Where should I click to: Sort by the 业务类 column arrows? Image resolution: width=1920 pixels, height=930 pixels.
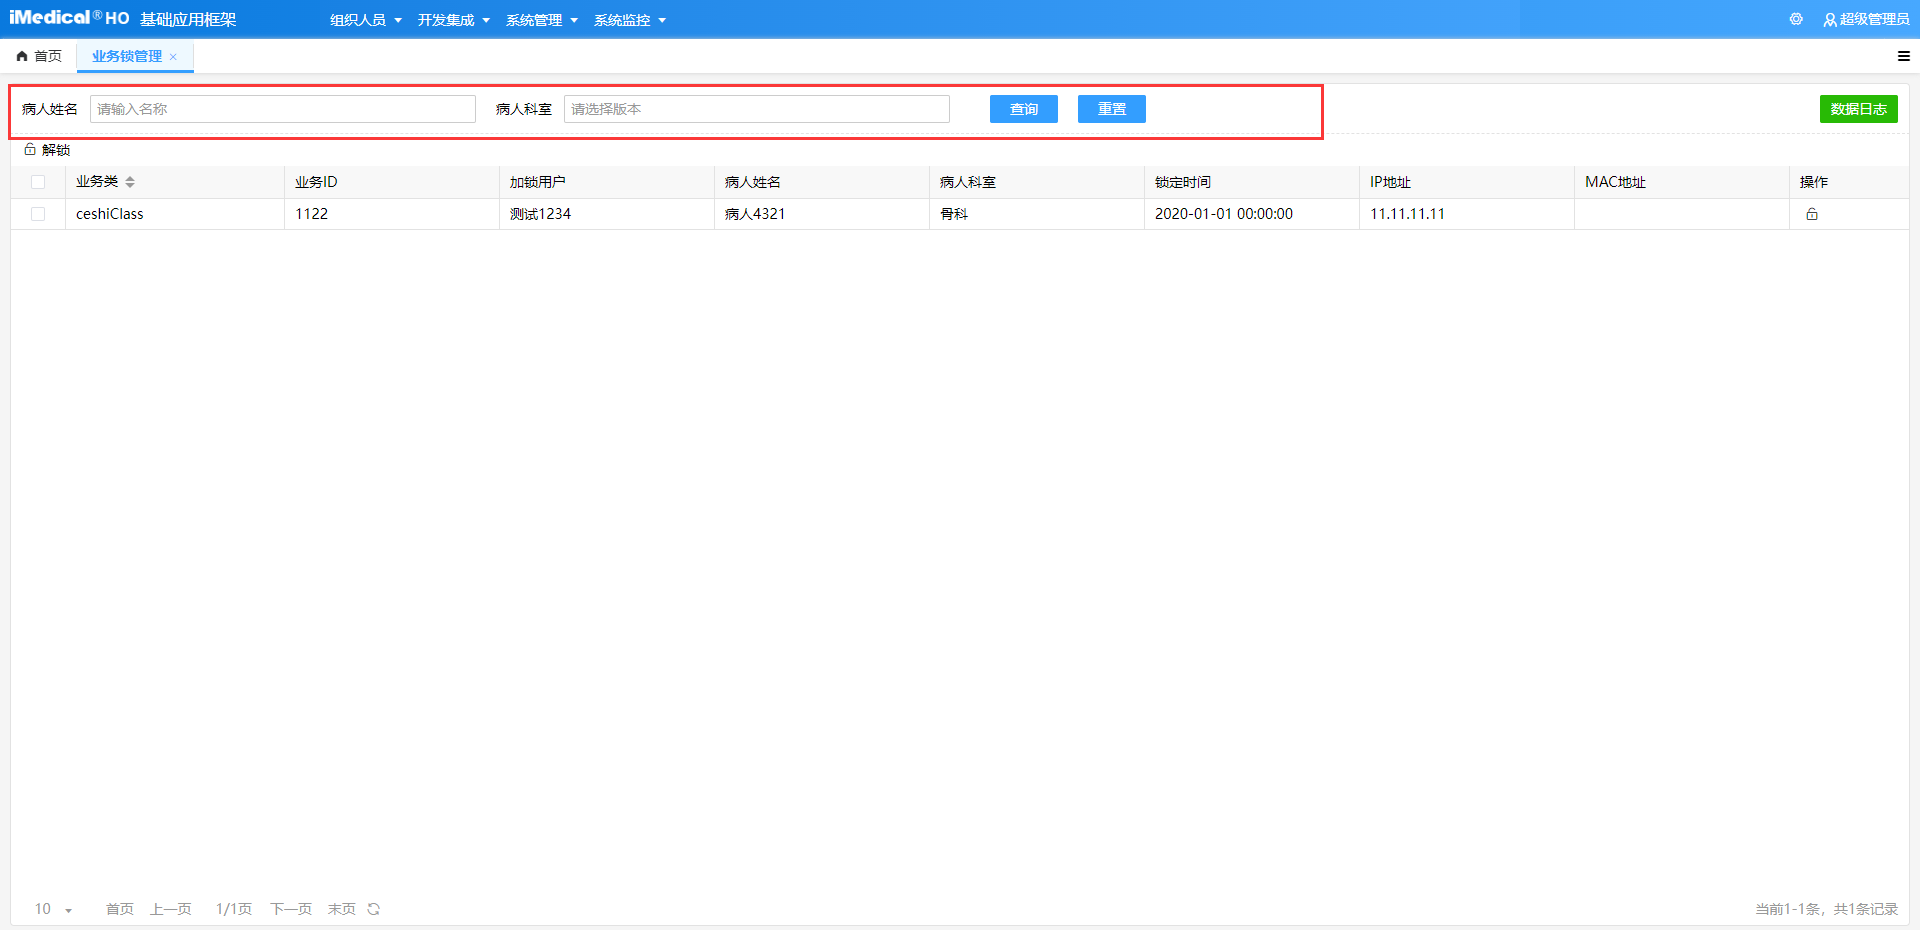click(130, 182)
